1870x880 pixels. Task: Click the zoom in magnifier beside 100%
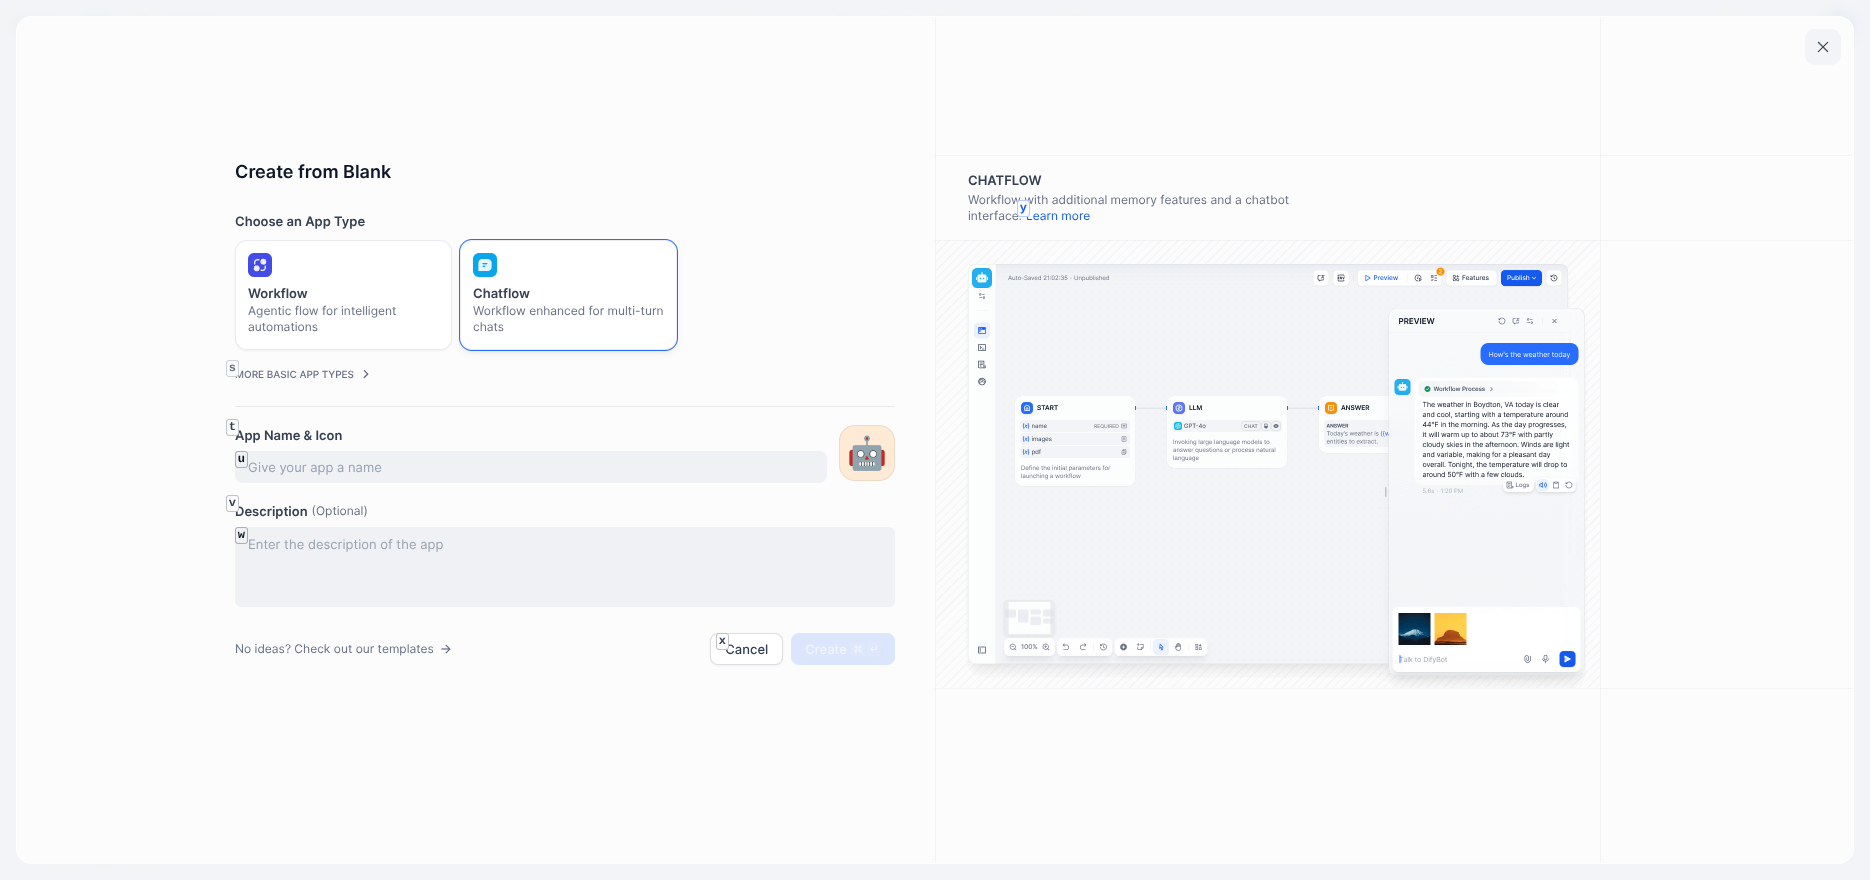[1046, 647]
